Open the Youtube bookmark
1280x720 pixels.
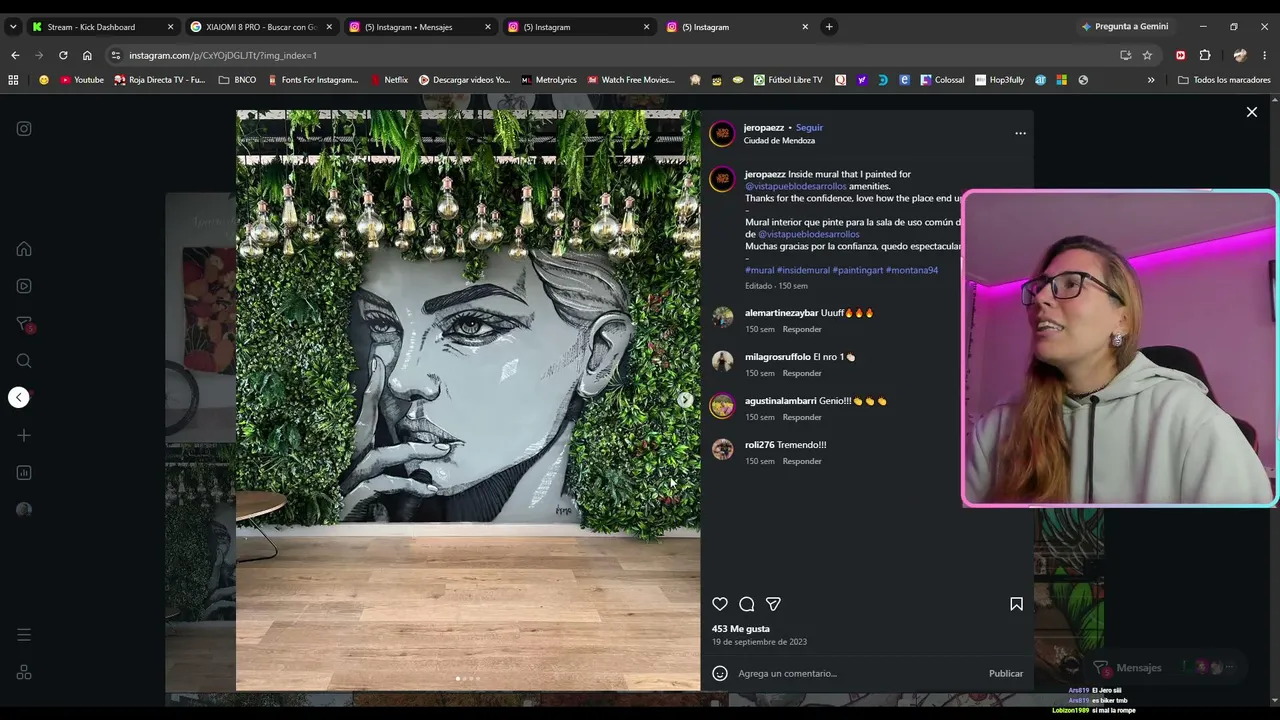click(x=82, y=80)
